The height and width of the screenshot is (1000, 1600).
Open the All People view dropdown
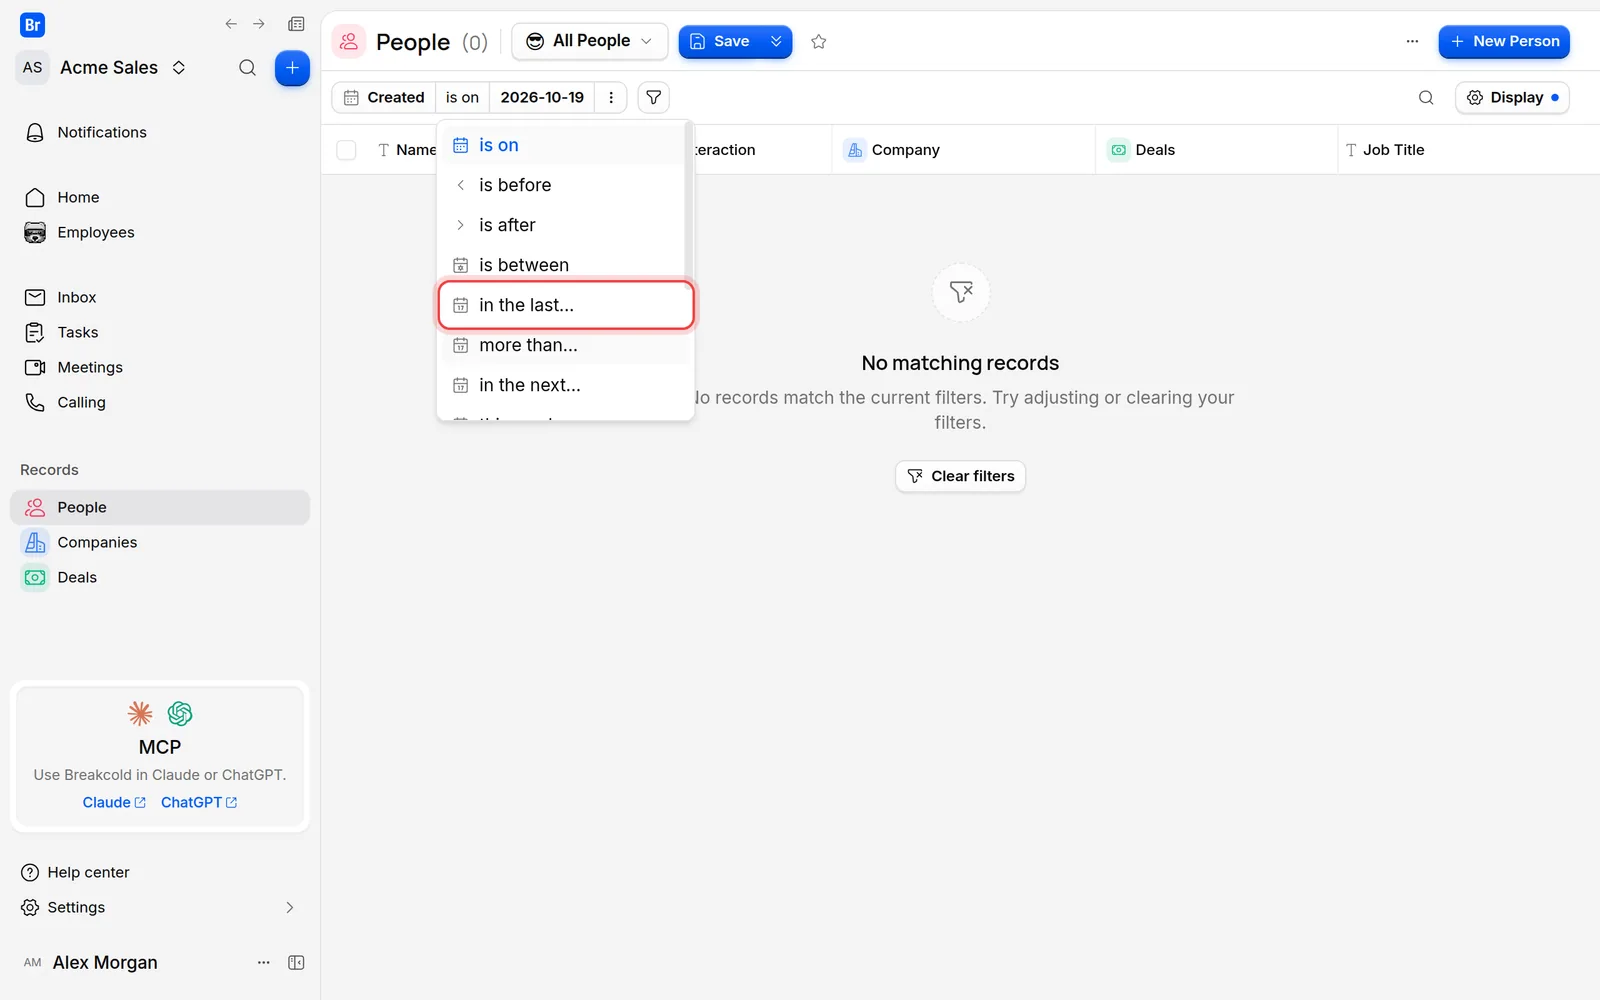(590, 41)
